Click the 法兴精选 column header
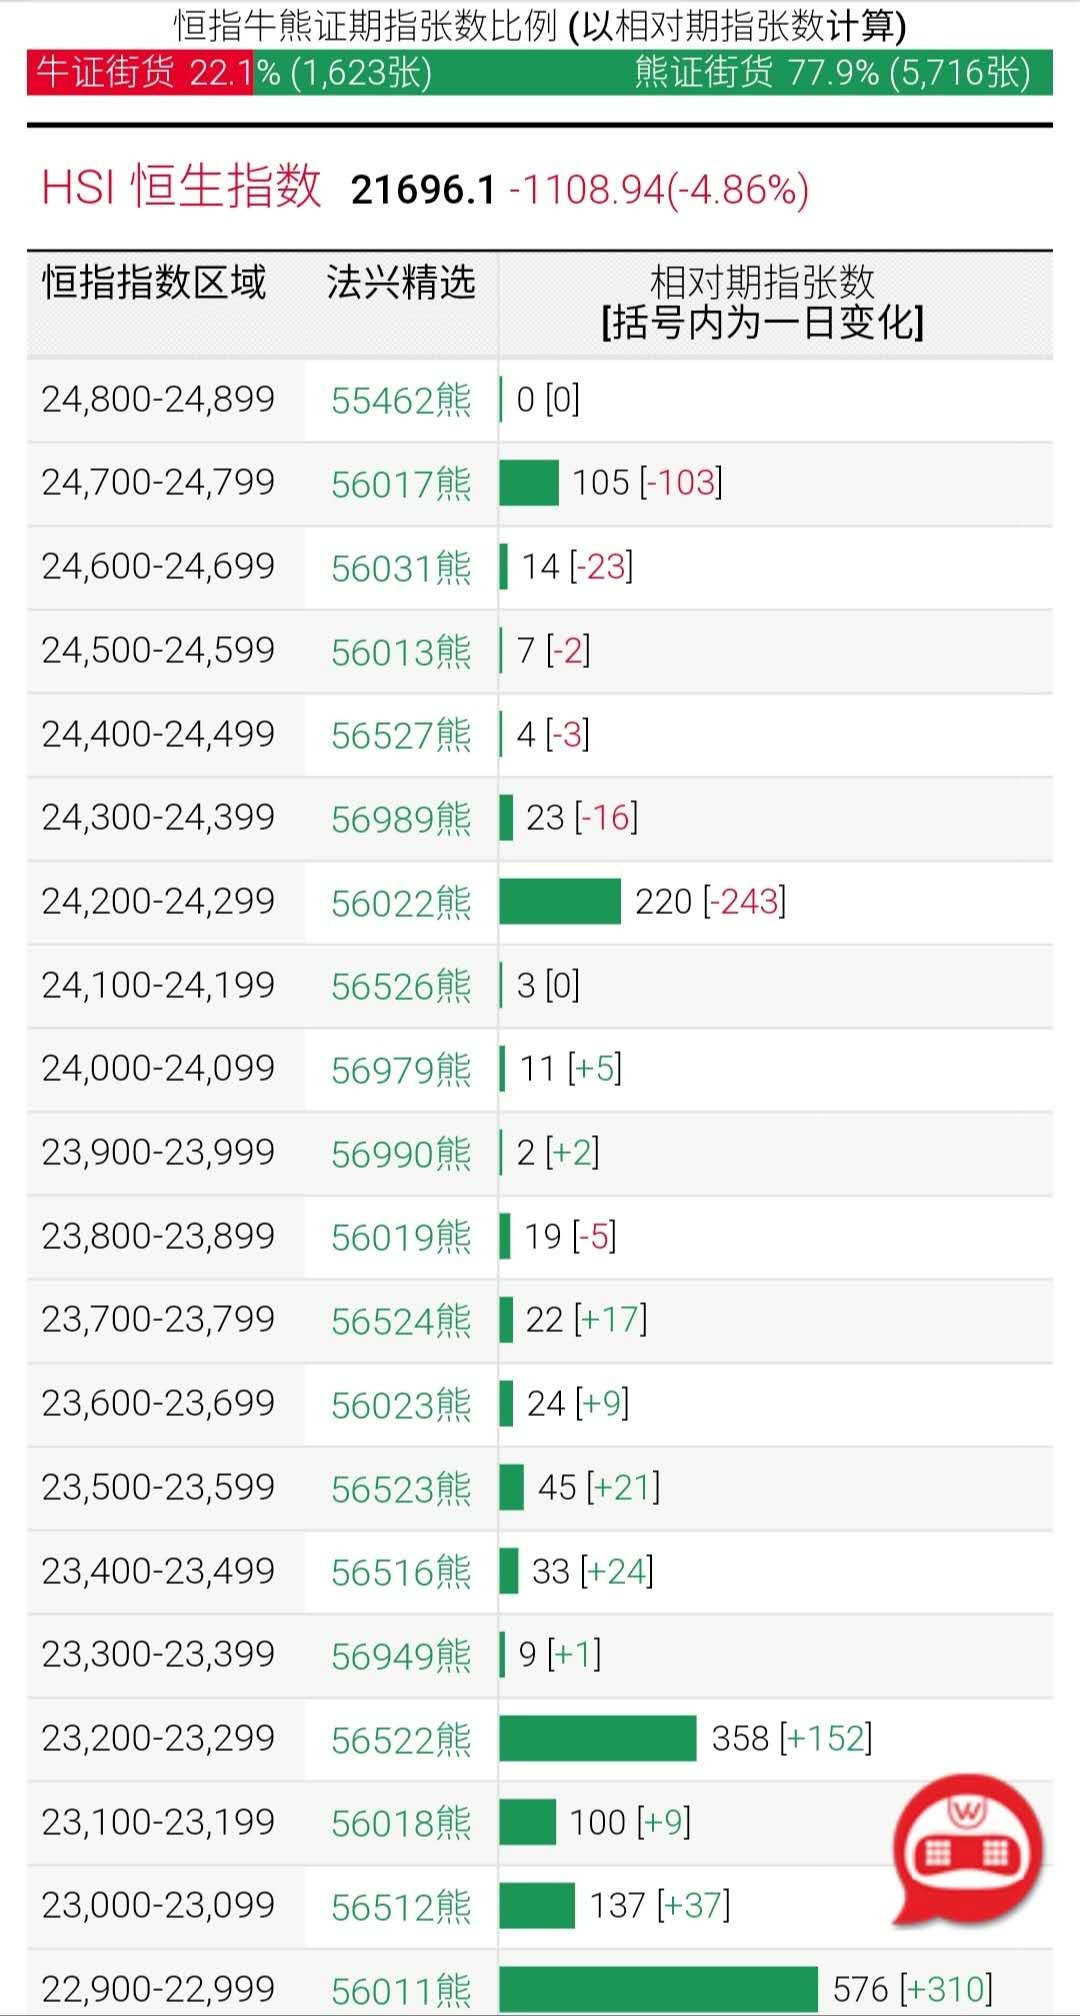 click(x=401, y=283)
